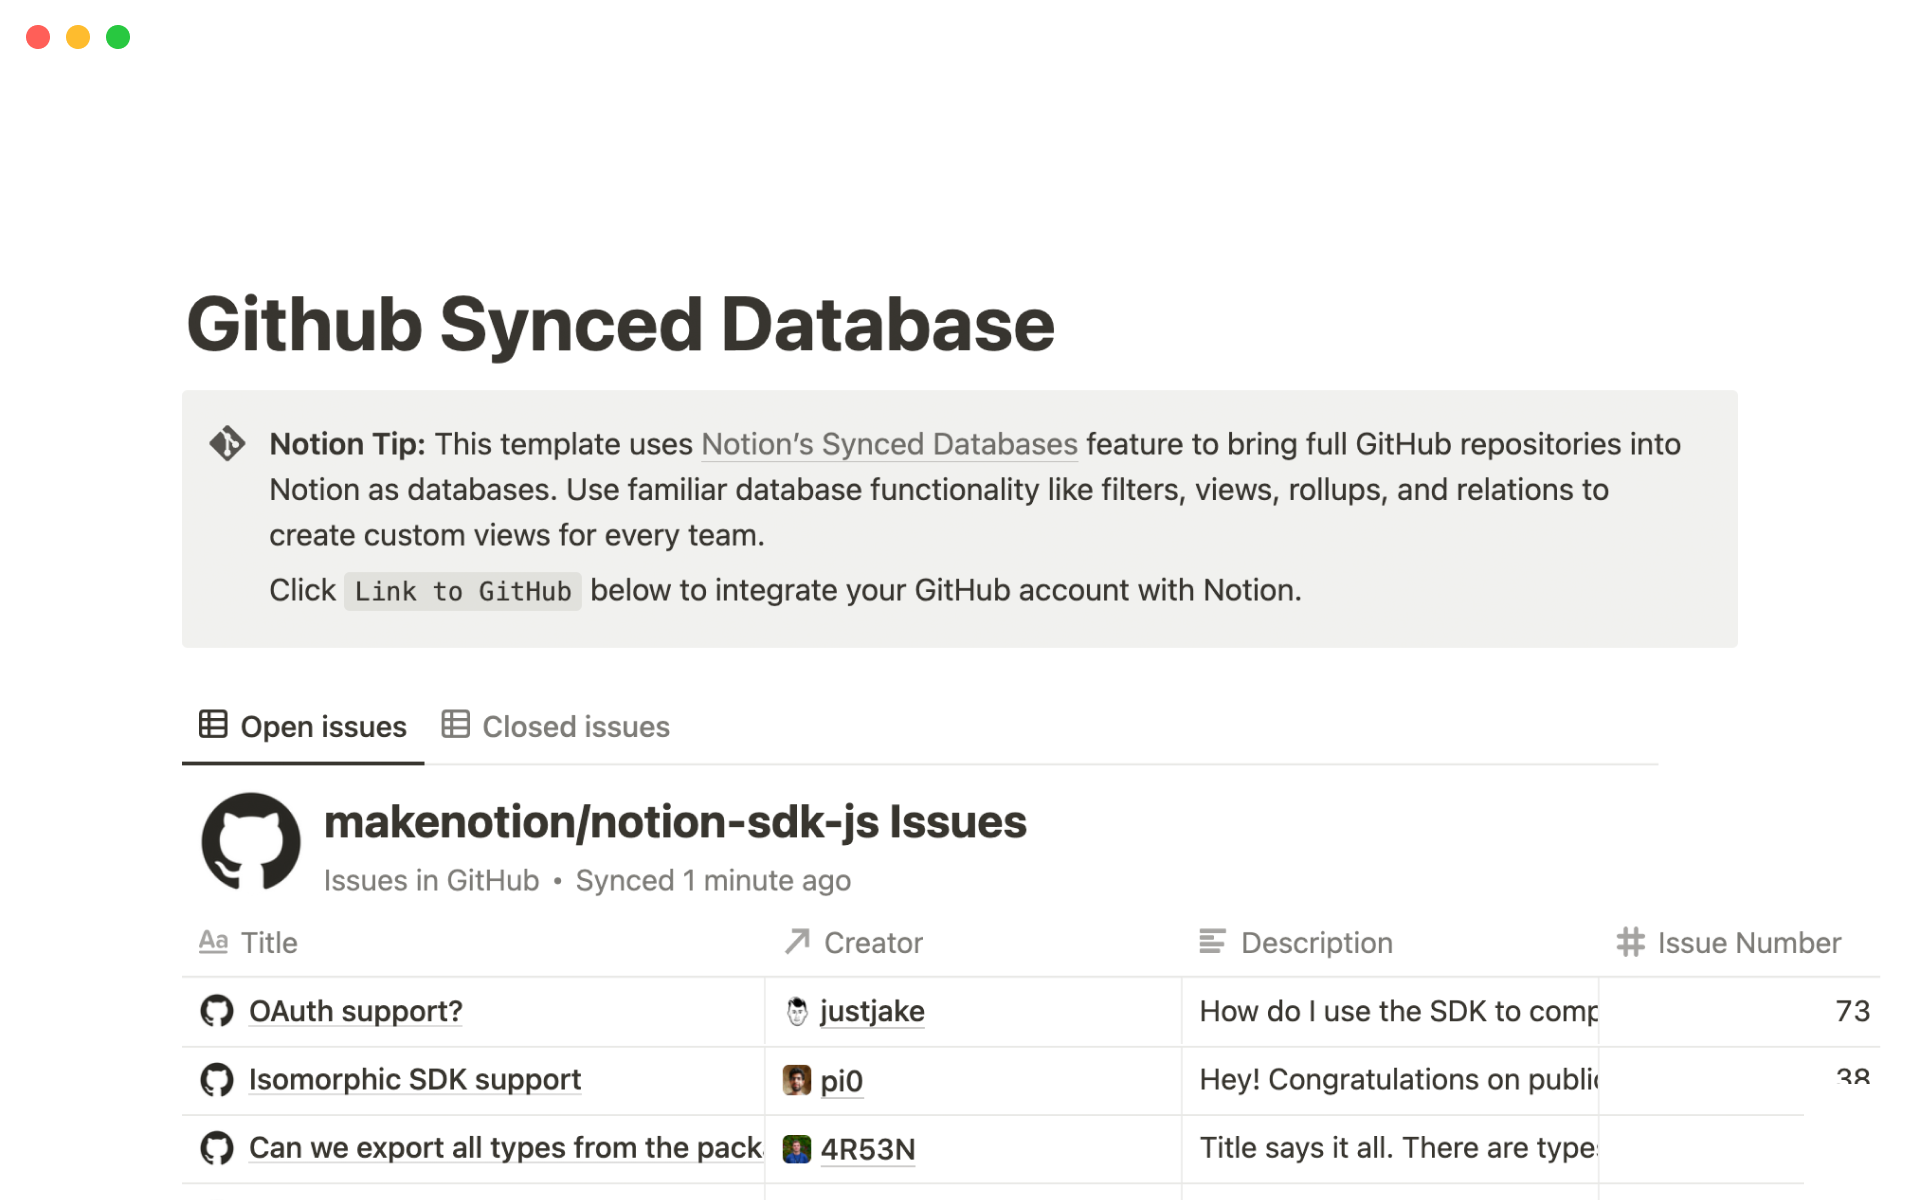Click the large GitHub logo beside database title

click(250, 841)
